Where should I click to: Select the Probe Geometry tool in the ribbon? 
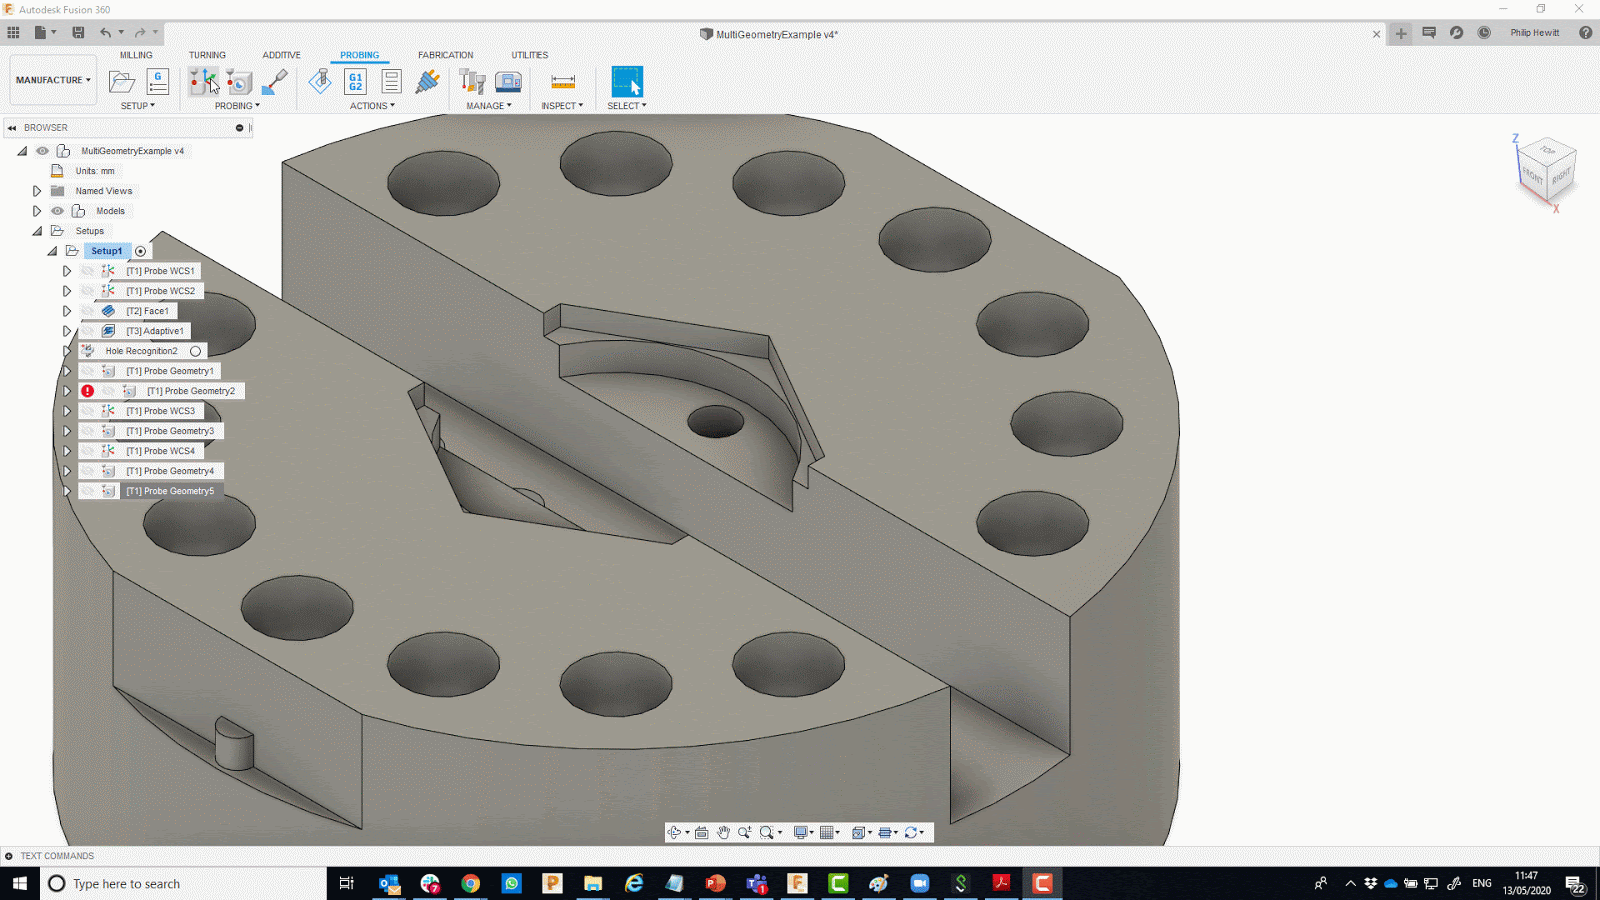239,82
